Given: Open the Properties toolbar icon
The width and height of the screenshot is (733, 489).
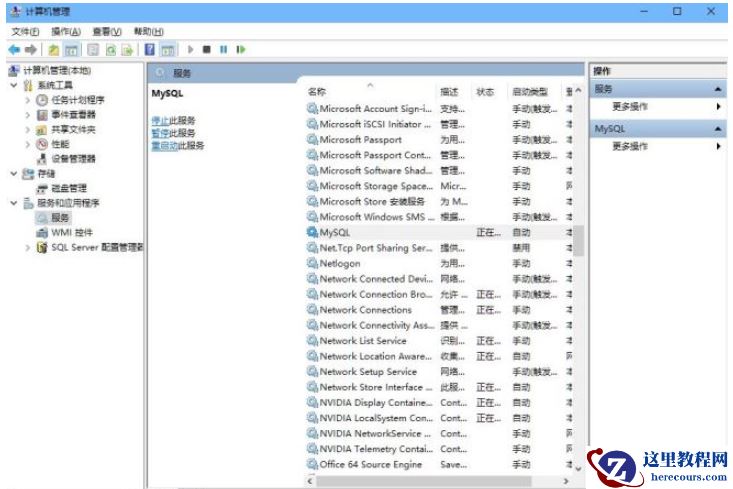Looking at the screenshot, I should pos(93,49).
